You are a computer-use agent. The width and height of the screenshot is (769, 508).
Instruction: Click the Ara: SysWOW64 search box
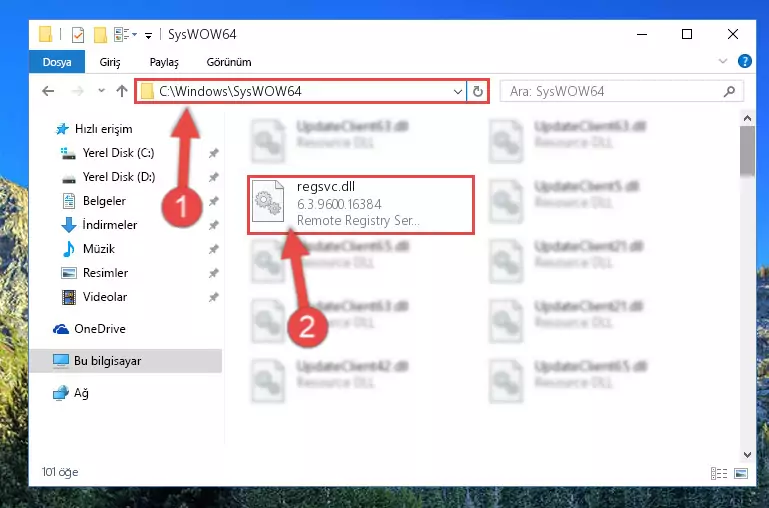[621, 92]
